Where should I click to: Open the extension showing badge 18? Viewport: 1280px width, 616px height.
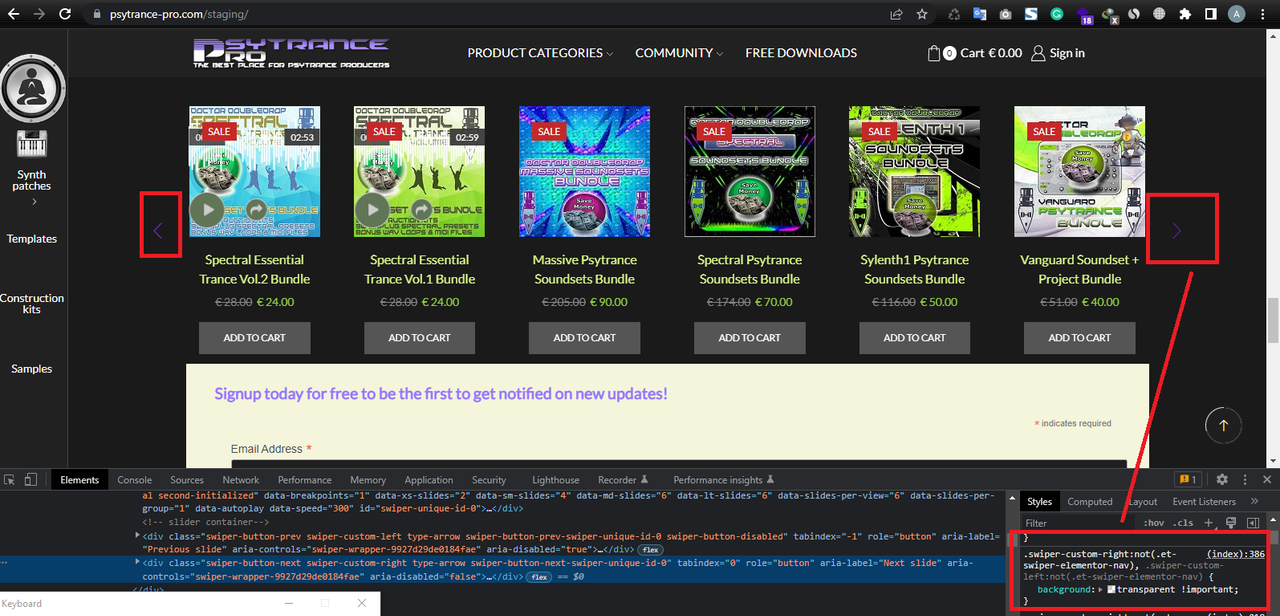[x=1085, y=15]
